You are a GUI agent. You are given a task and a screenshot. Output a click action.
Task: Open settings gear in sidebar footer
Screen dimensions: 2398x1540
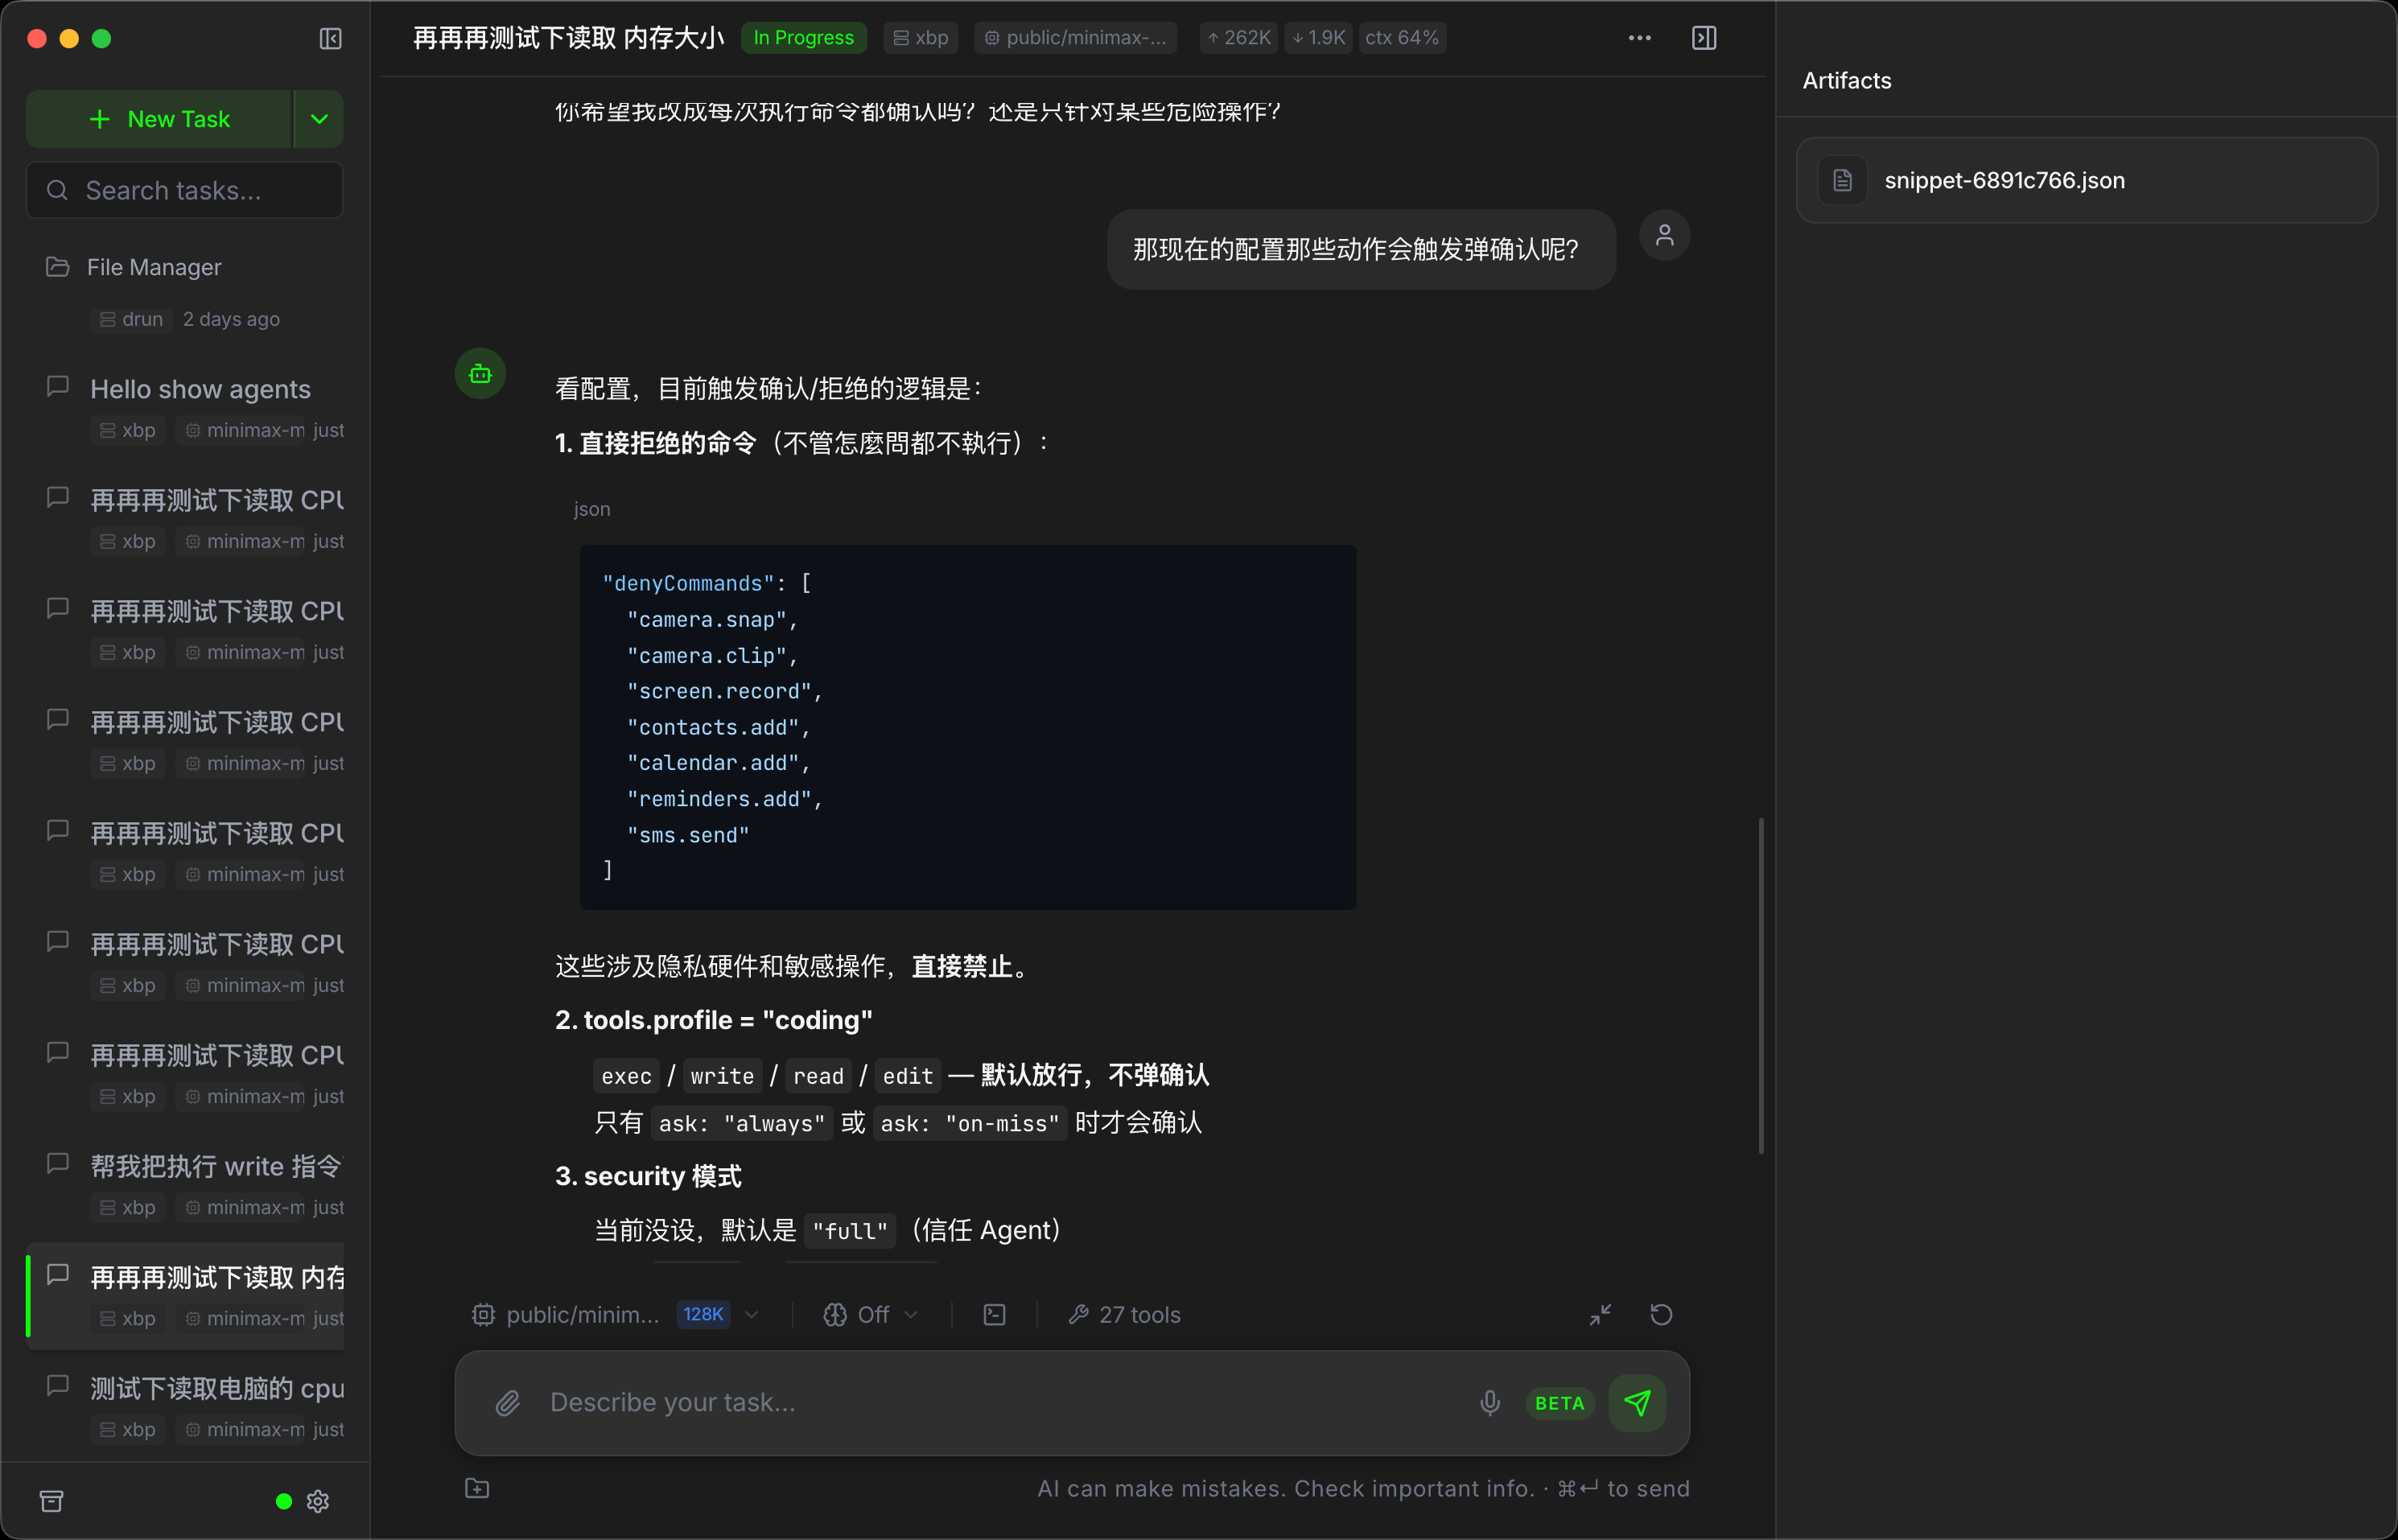(x=318, y=1501)
